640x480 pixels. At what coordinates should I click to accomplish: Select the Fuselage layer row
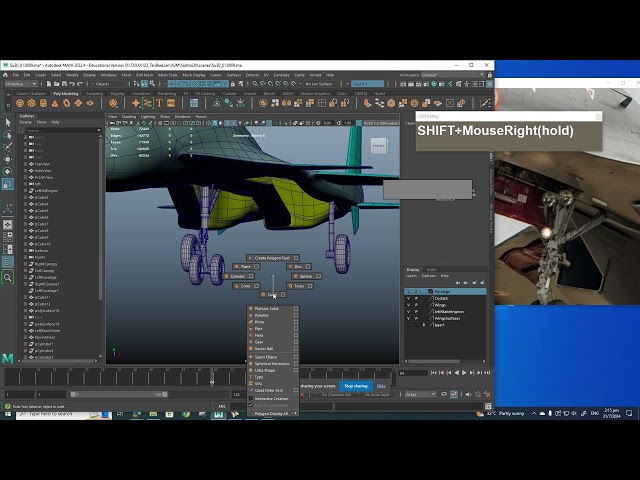tap(445, 292)
